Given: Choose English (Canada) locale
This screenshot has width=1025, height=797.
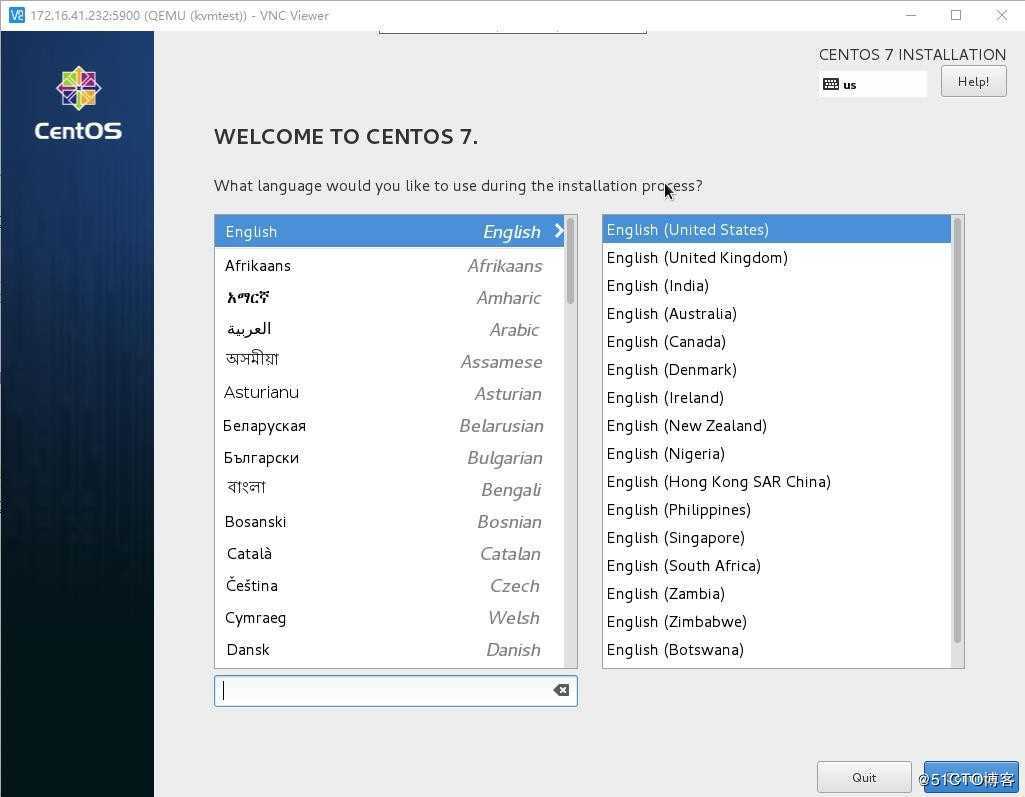Looking at the screenshot, I should click(777, 342).
